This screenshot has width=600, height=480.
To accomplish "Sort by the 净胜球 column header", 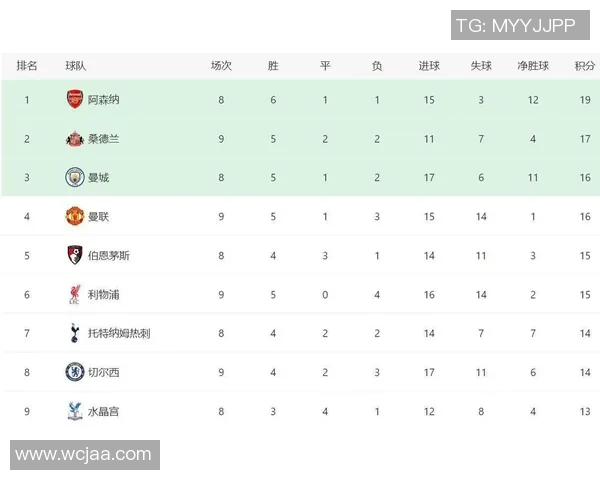I will [533, 66].
